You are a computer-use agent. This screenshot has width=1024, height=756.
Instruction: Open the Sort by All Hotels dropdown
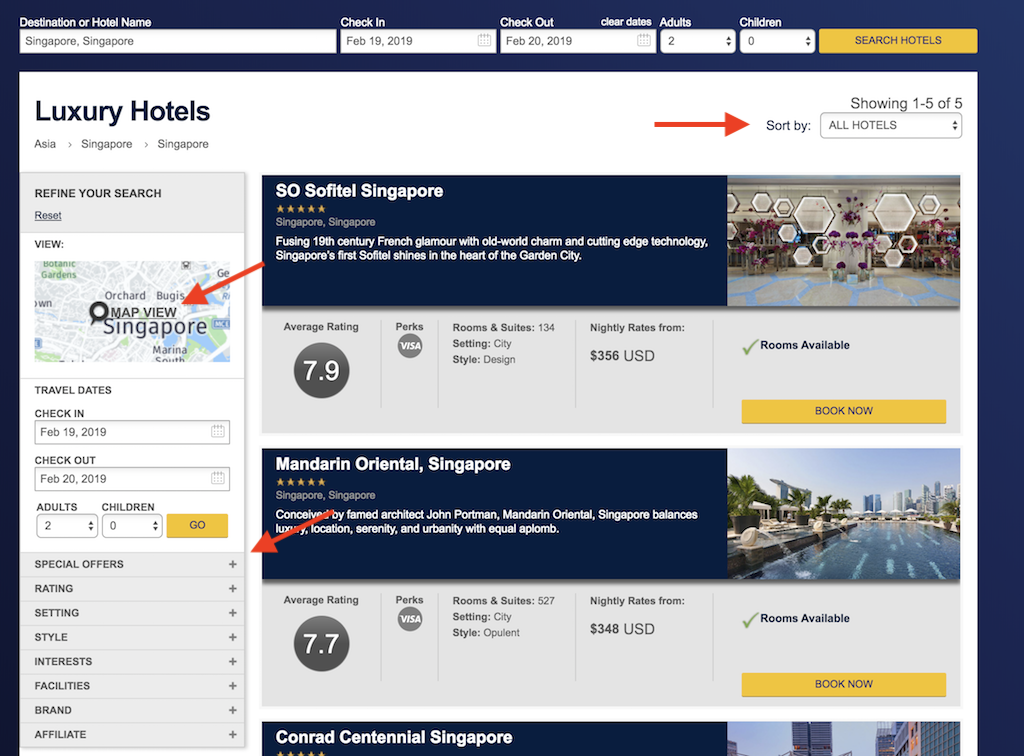(891, 125)
